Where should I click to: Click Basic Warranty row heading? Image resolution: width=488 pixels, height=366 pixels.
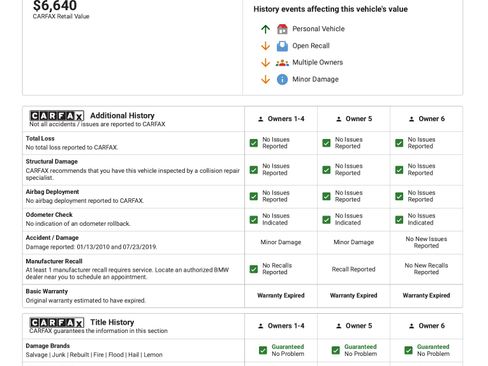tap(47, 291)
